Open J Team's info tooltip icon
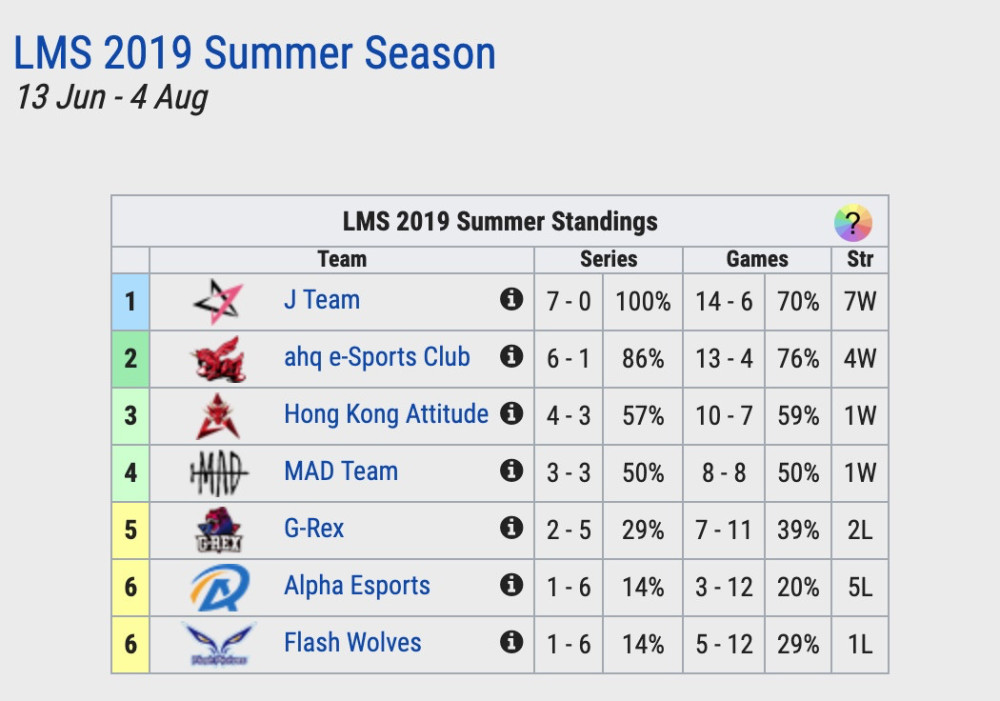 click(511, 299)
